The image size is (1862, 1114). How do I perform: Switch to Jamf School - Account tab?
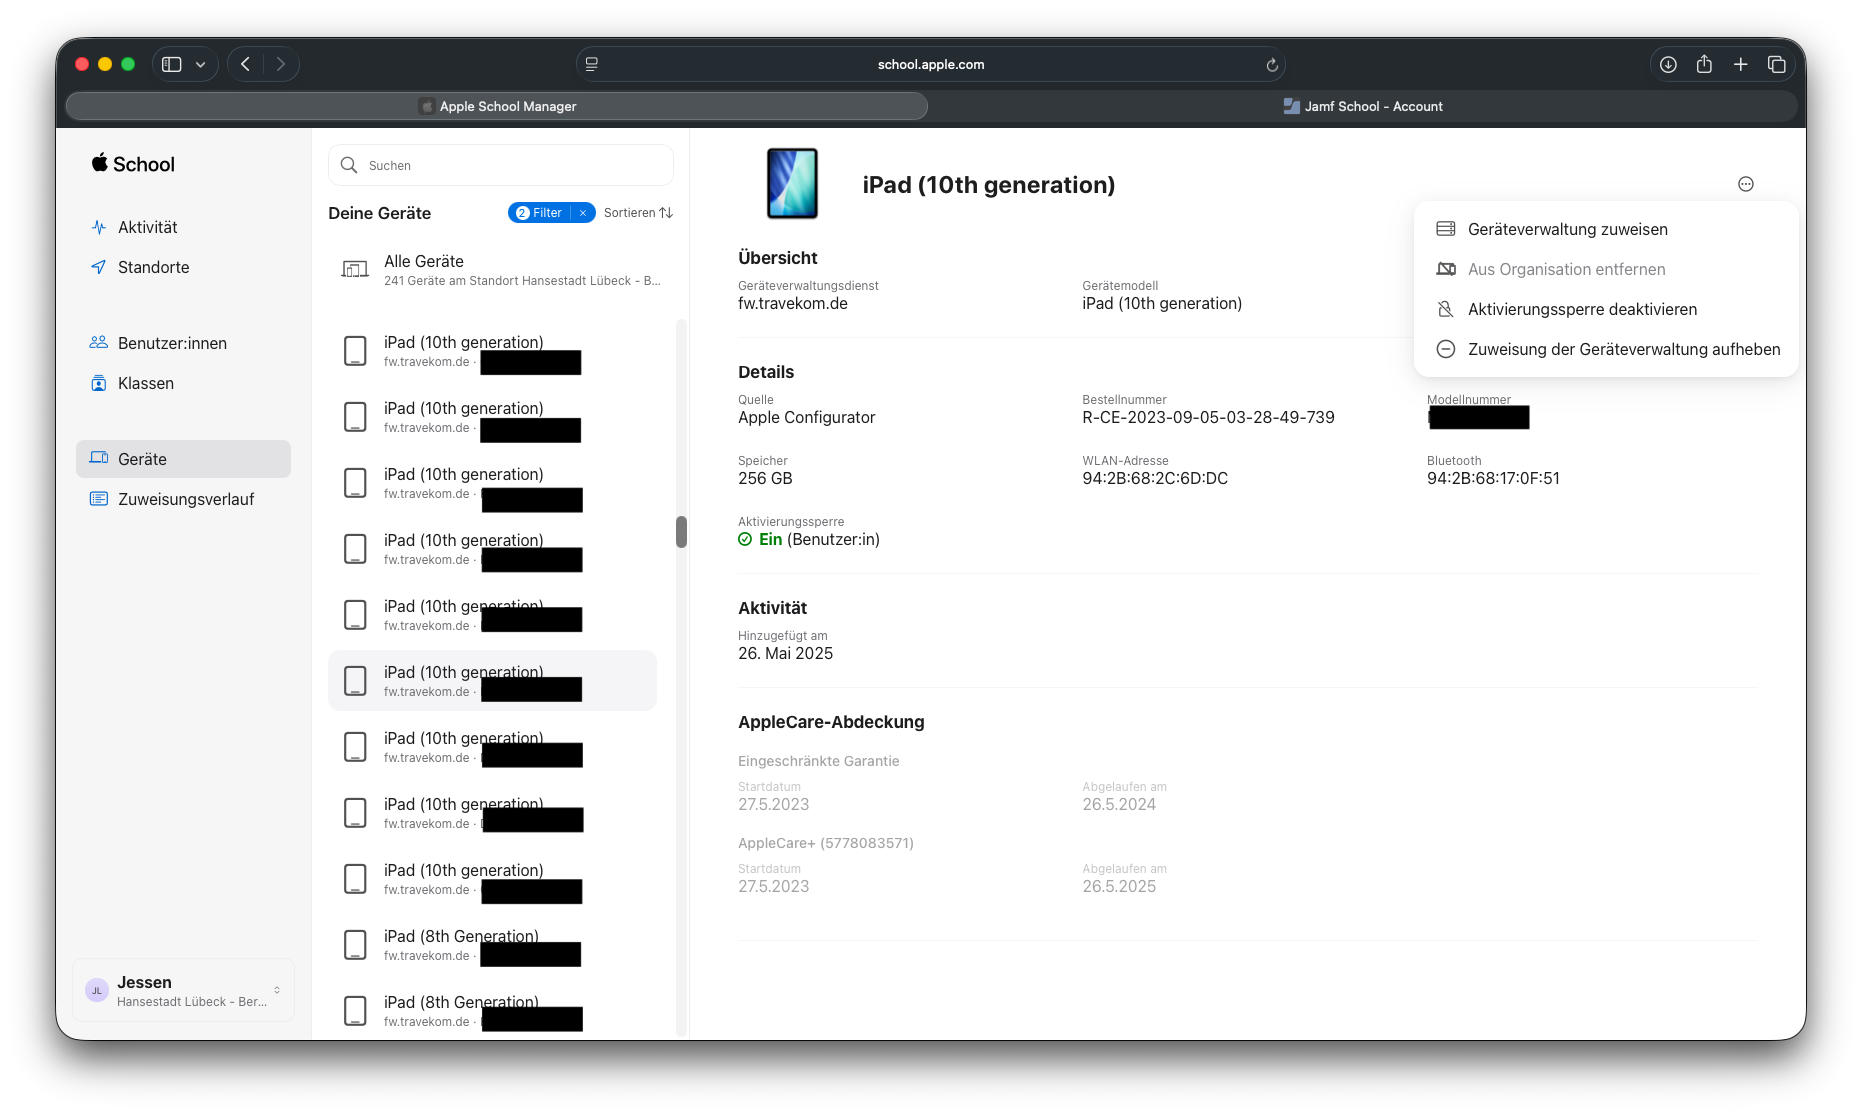1362,106
